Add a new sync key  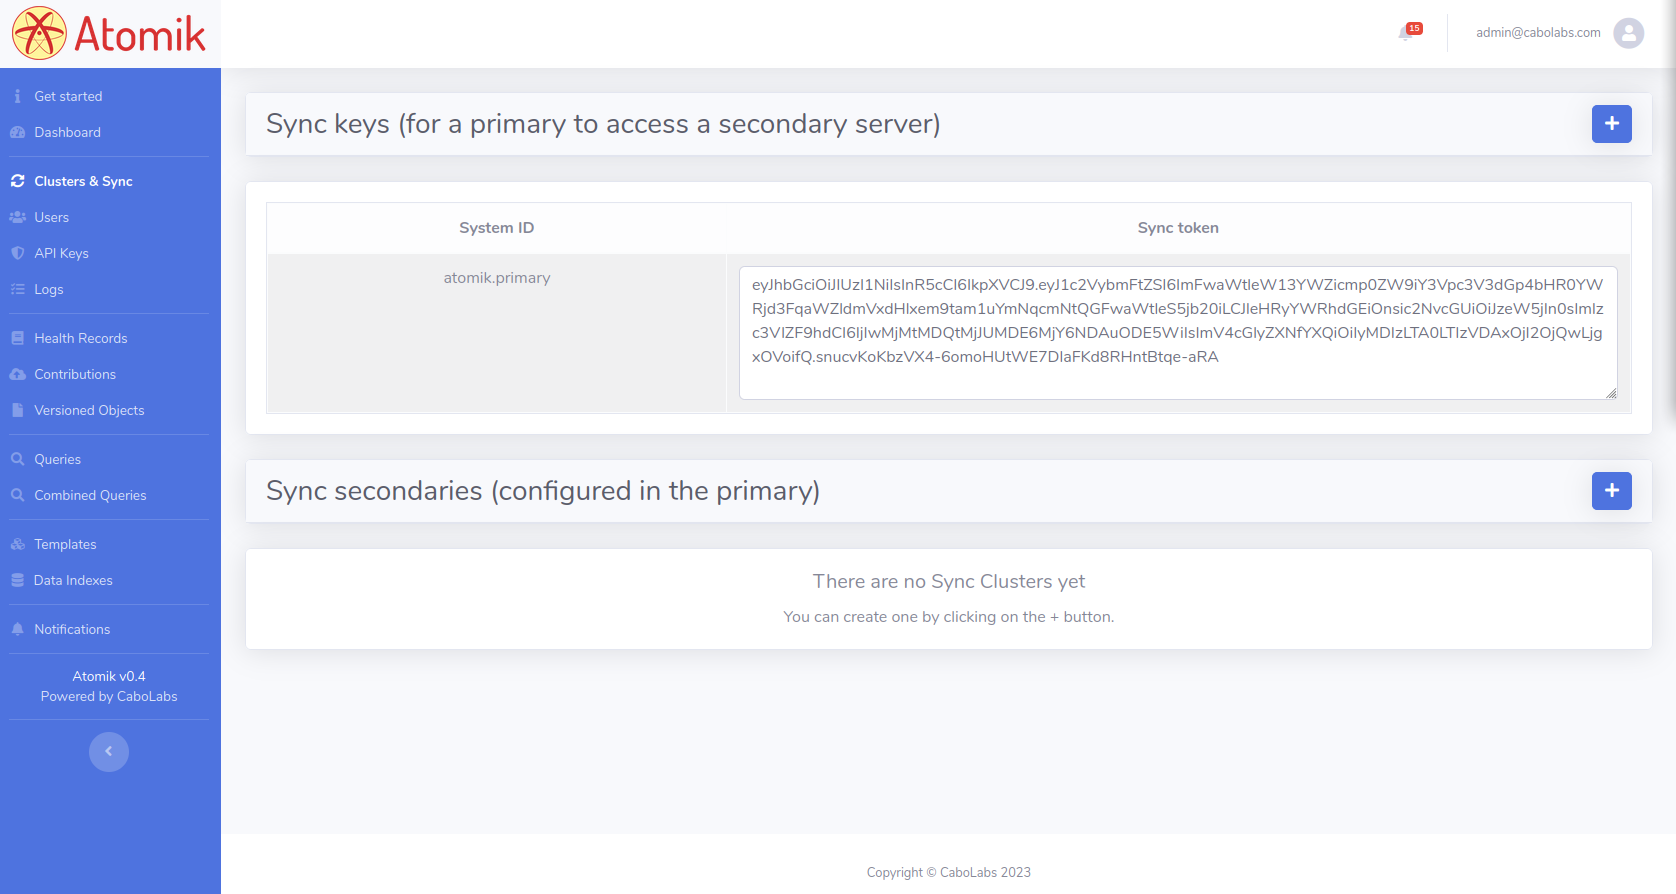tap(1611, 124)
